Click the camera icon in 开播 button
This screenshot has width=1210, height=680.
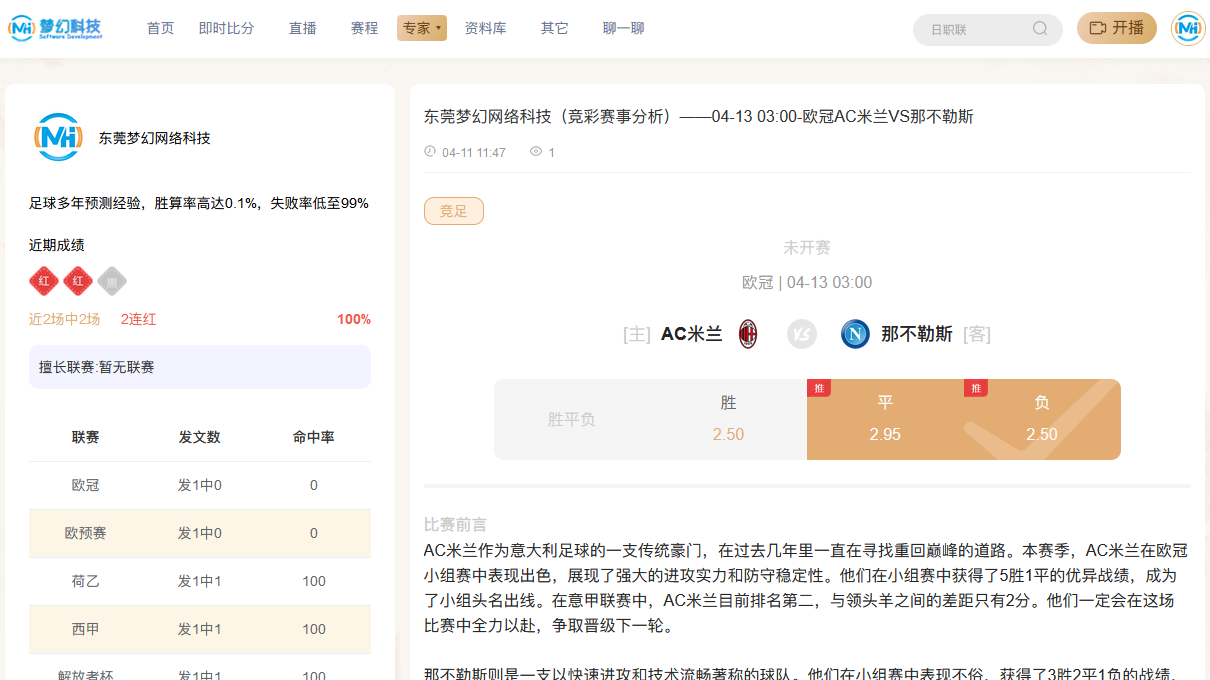(1097, 28)
